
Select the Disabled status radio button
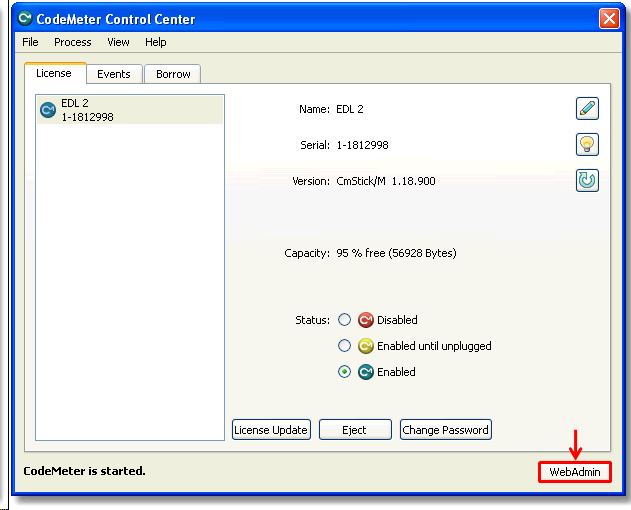(344, 320)
